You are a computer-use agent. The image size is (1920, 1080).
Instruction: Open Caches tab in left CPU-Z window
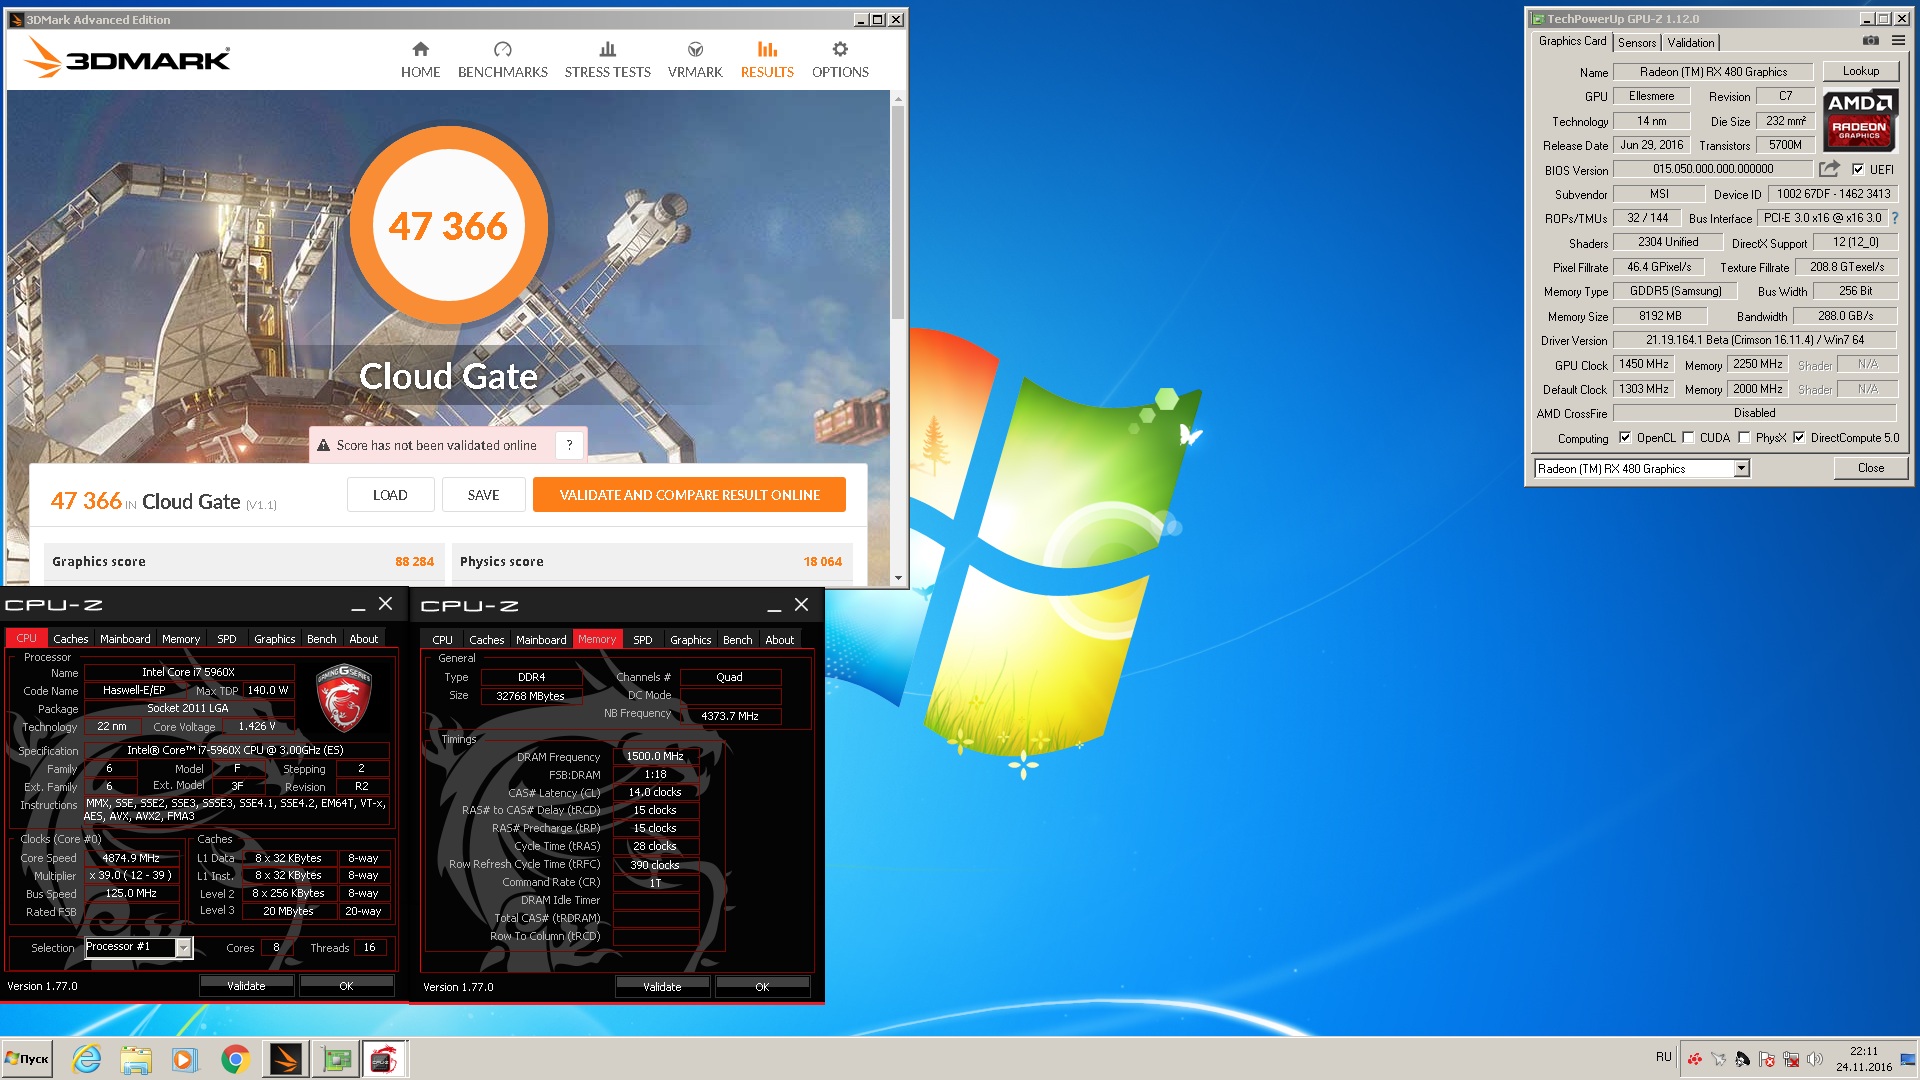[x=71, y=639]
